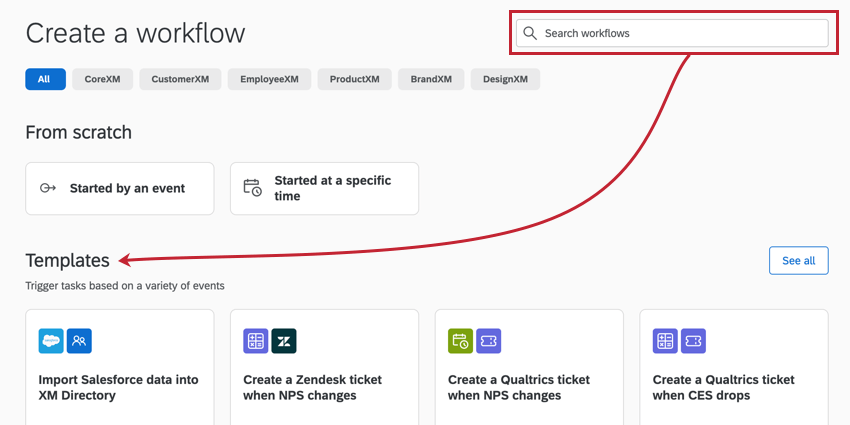This screenshot has height=425, width=850.
Task: Select the All filter tab
Action: point(45,80)
